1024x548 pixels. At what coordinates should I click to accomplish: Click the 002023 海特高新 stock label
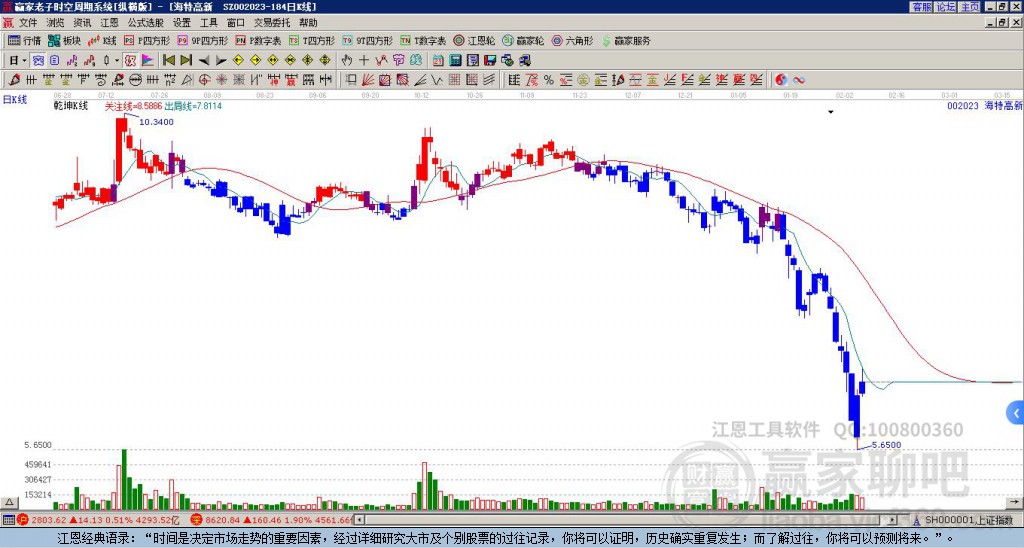click(984, 105)
